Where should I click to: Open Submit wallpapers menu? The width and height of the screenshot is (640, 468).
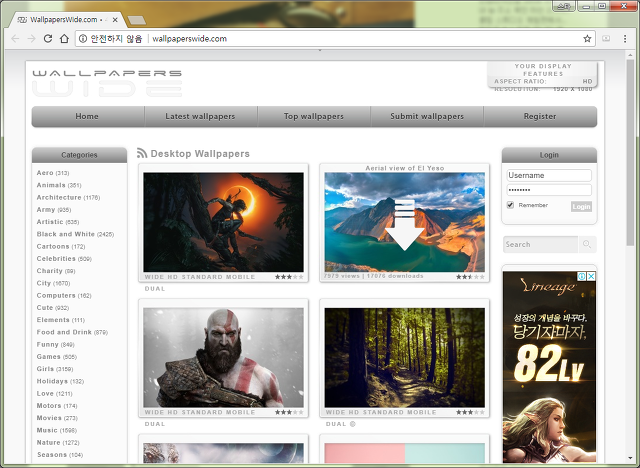427,116
